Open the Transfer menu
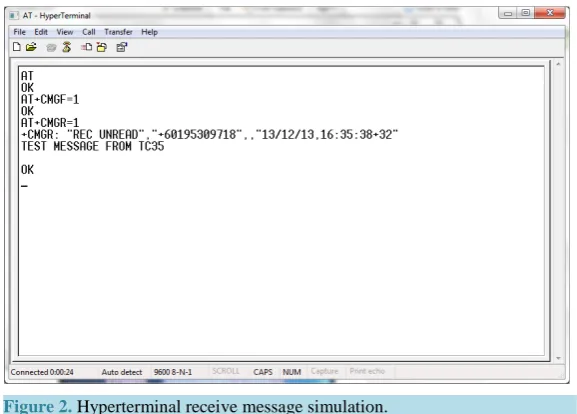Viewport: 577px width, 414px height. point(118,32)
